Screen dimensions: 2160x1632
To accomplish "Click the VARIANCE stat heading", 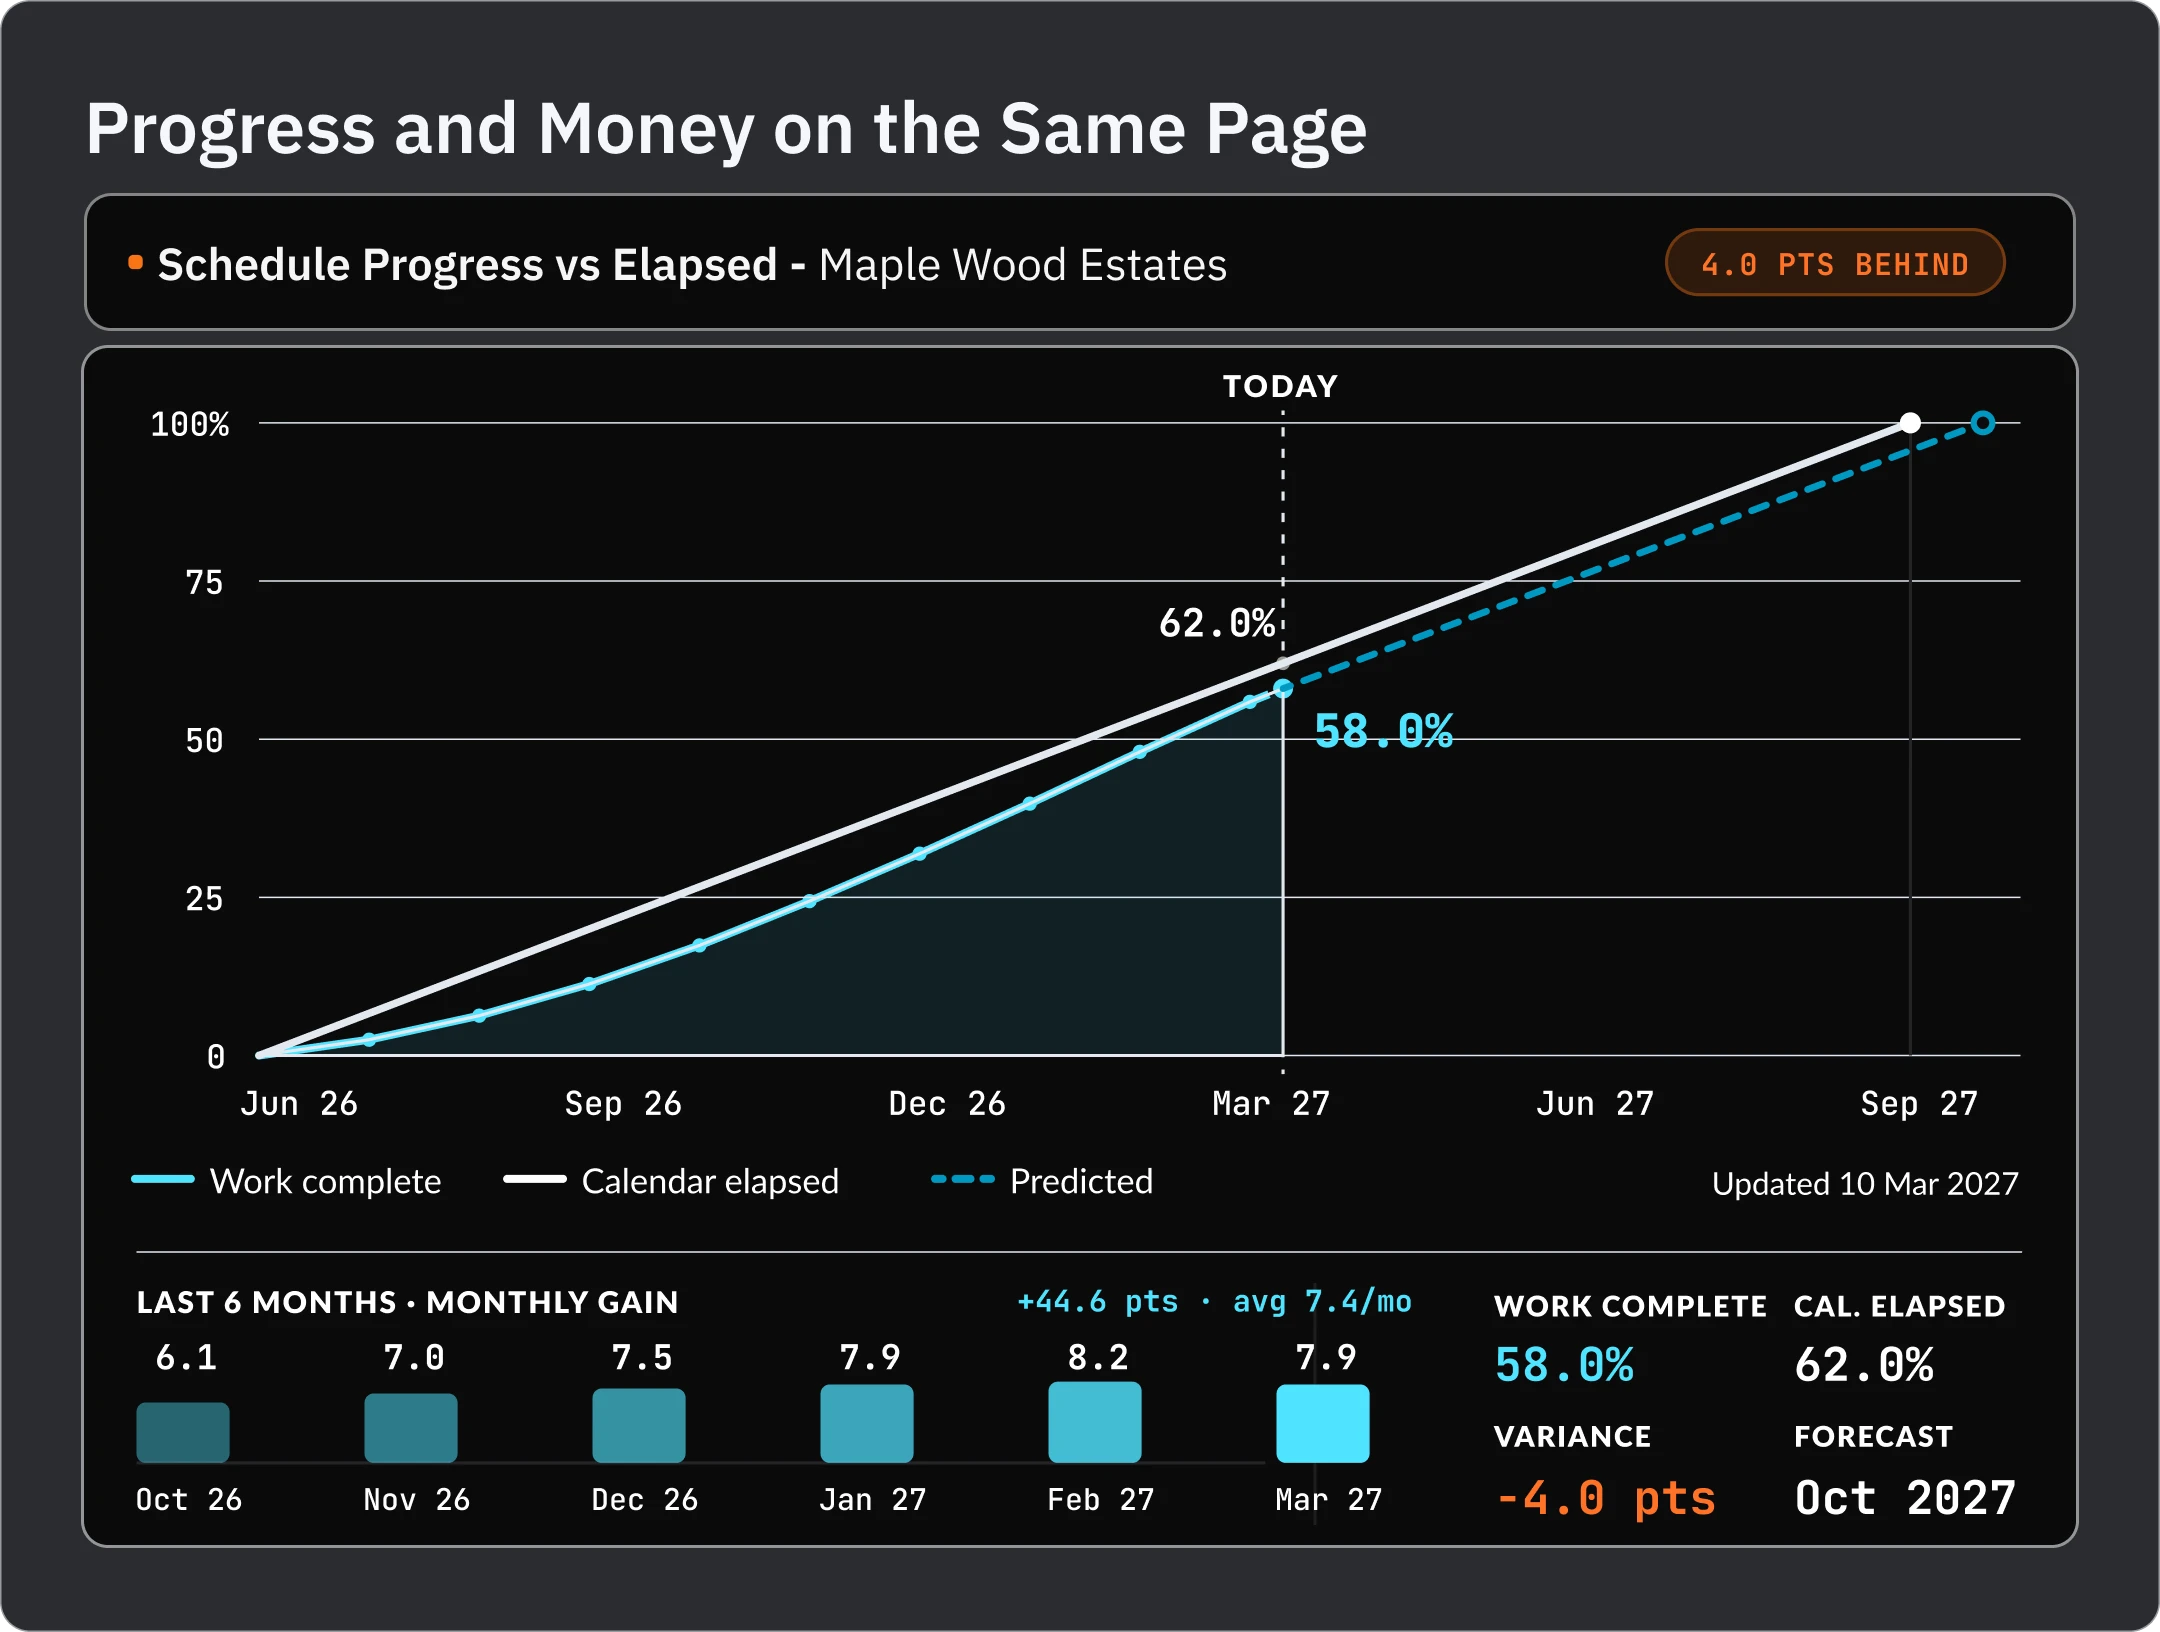I will pyautogui.click(x=1572, y=1437).
